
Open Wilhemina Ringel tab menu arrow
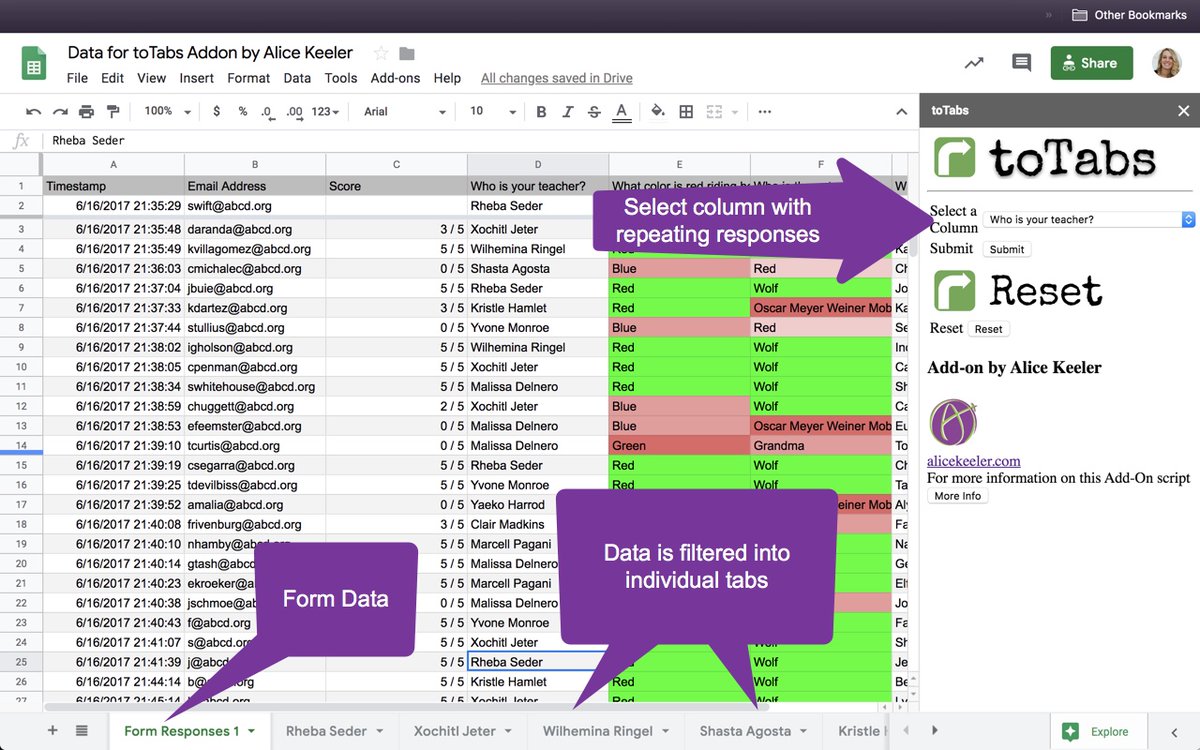point(666,731)
